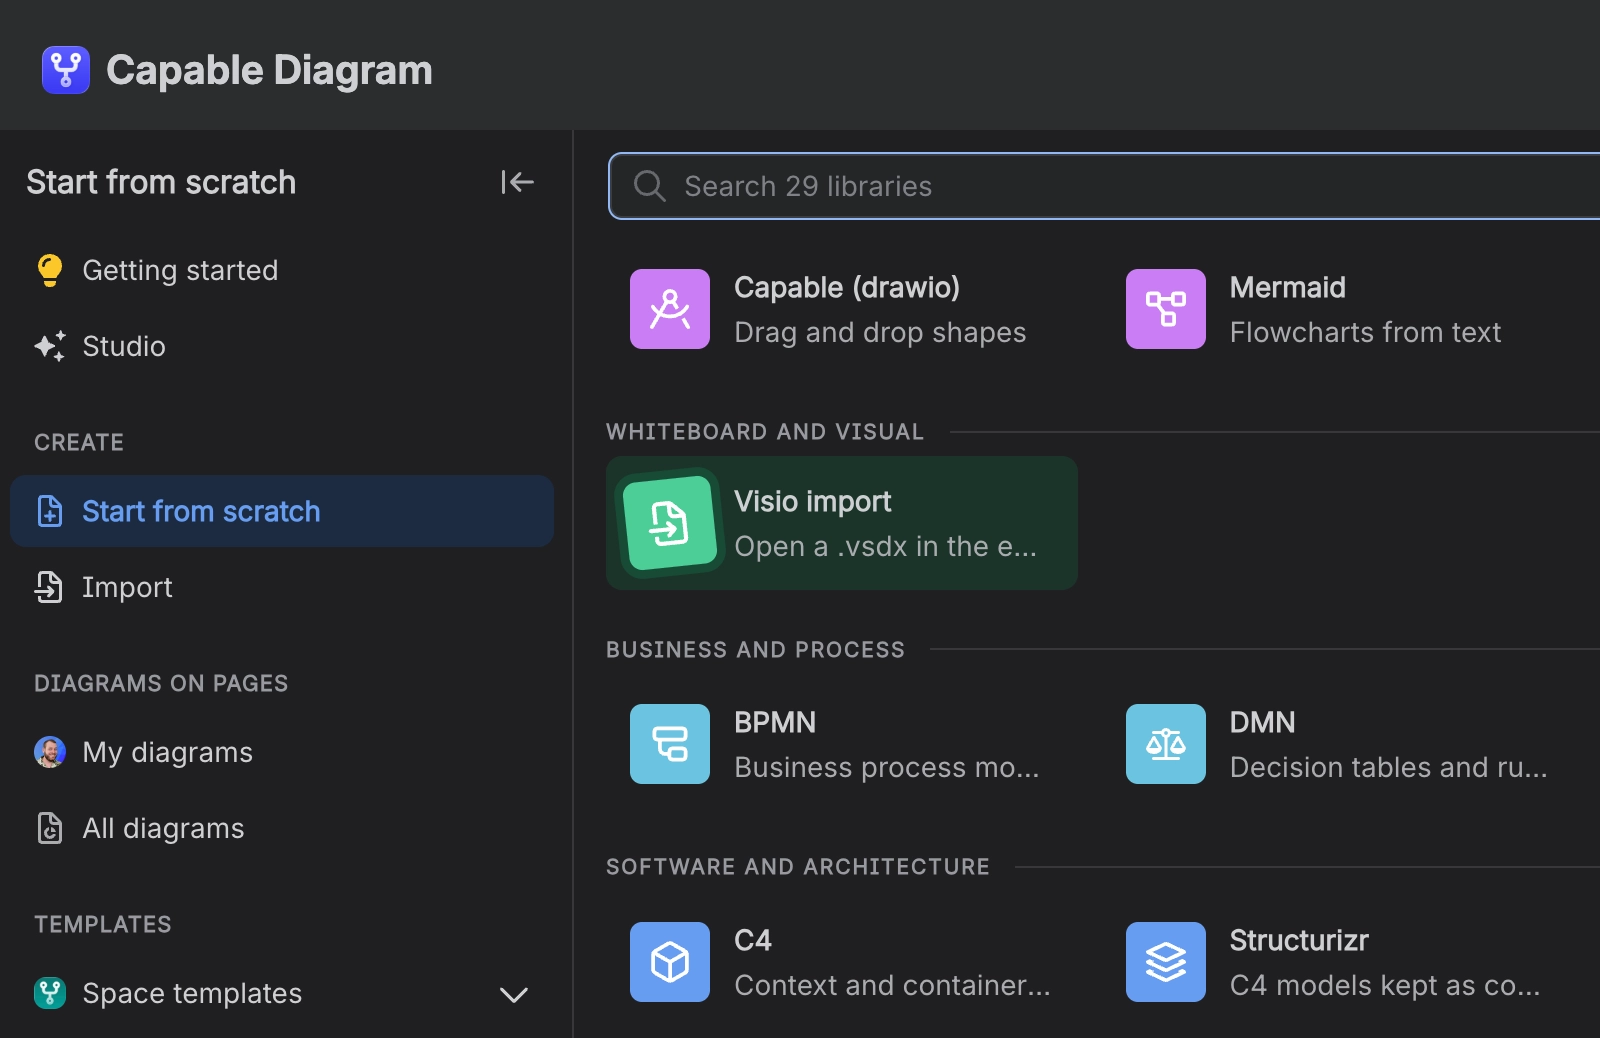This screenshot has width=1600, height=1038.
Task: Select the BPMN library title
Action: (775, 723)
